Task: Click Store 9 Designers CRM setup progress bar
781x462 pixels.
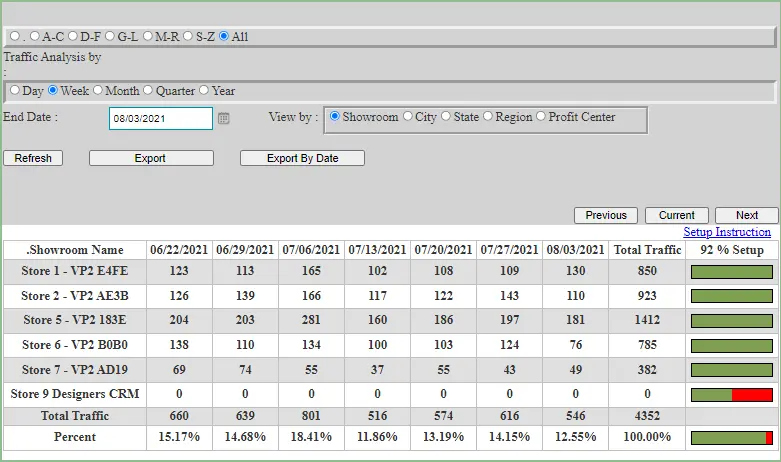Action: [732, 395]
